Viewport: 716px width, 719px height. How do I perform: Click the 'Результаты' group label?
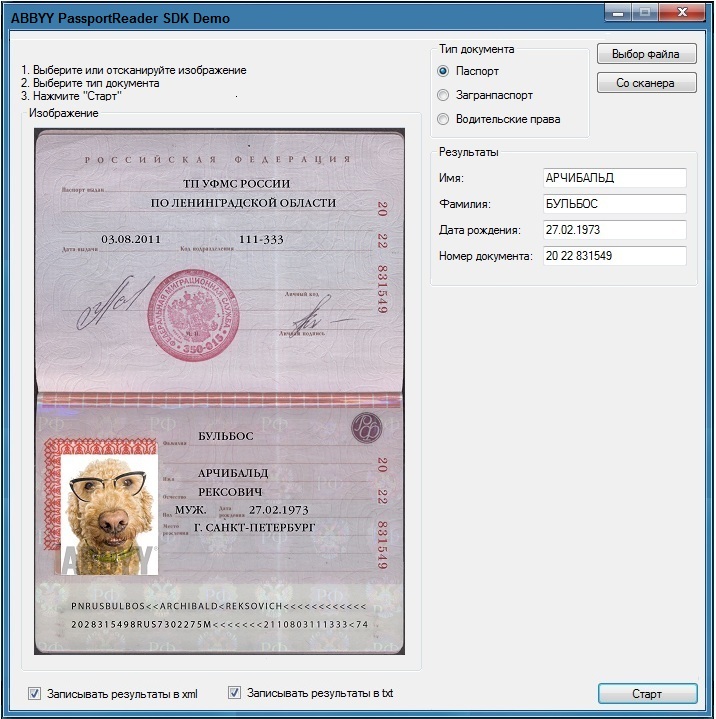[468, 152]
